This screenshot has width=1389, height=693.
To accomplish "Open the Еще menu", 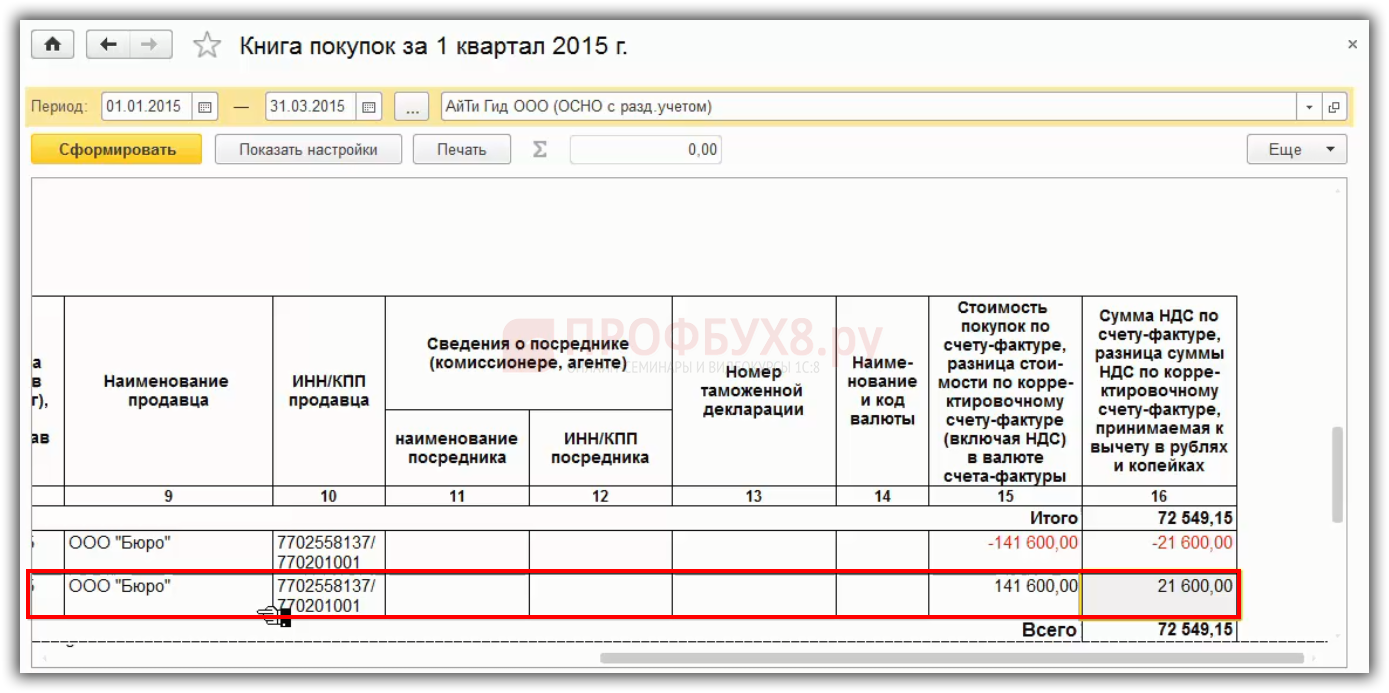I will coord(1296,150).
